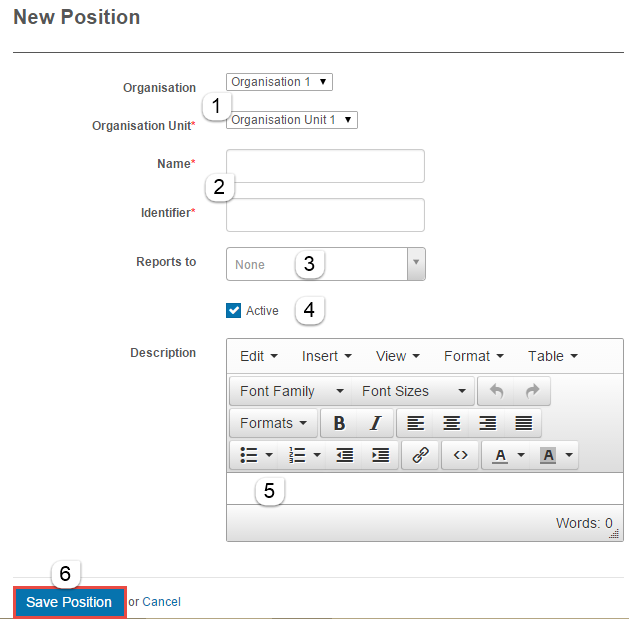Image resolution: width=629 pixels, height=619 pixels.
Task: Open the Insert menu
Action: coord(327,356)
